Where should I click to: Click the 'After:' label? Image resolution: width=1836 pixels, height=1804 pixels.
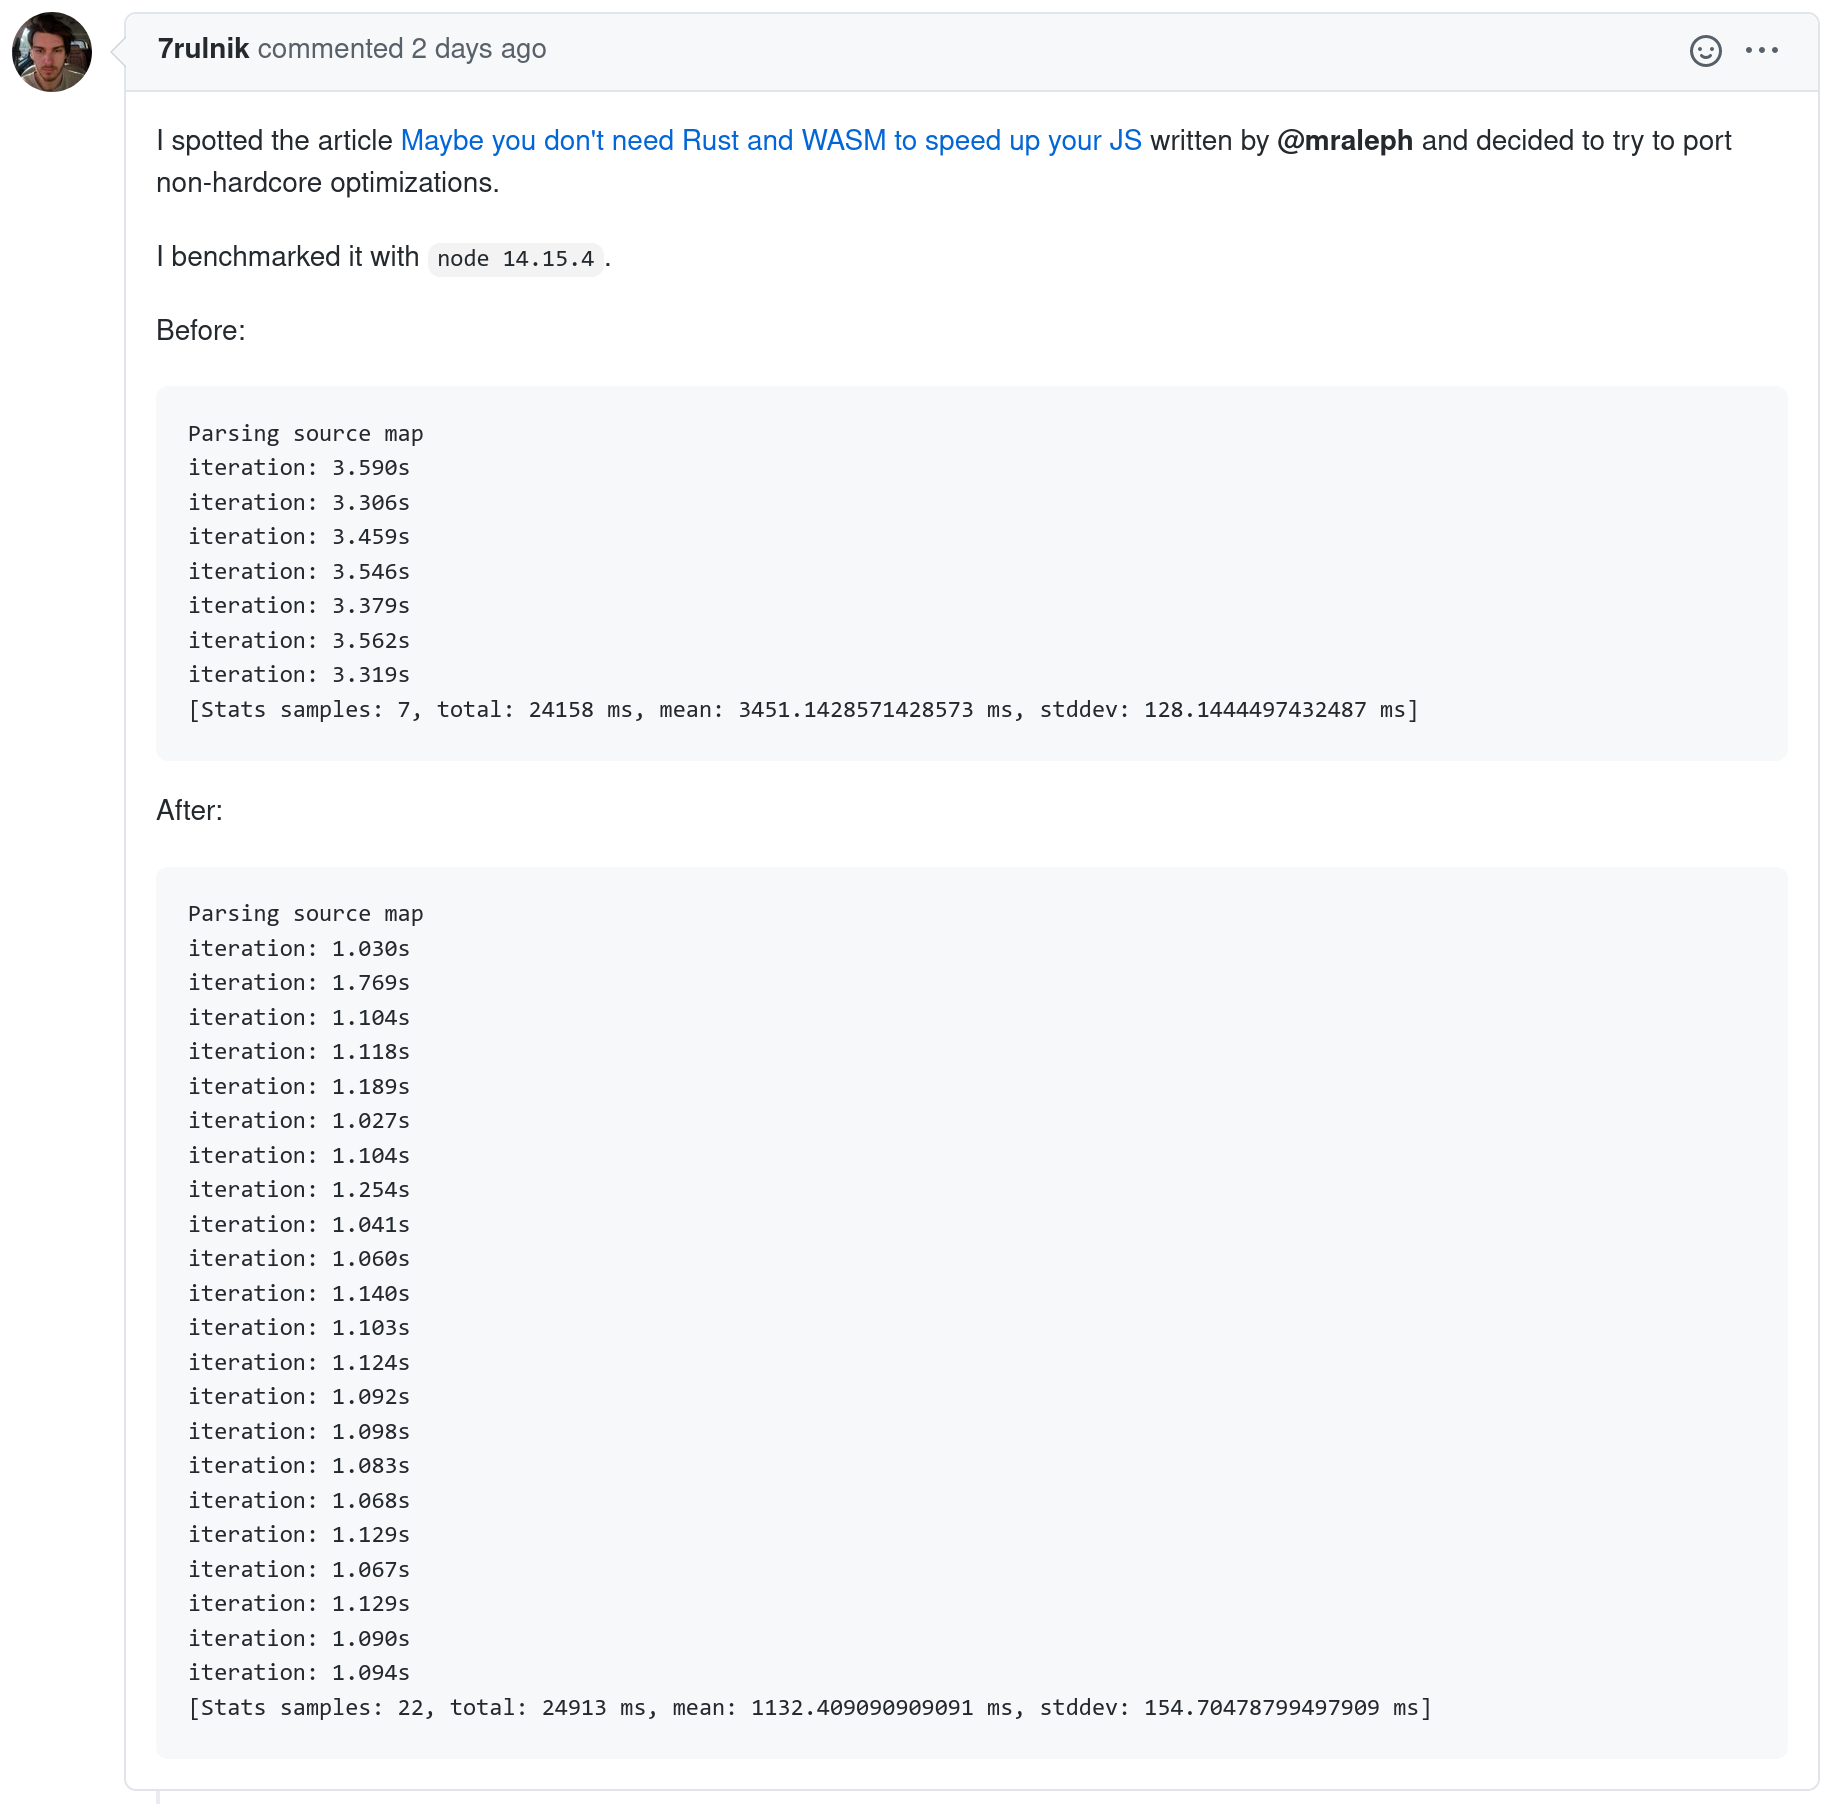click(189, 811)
